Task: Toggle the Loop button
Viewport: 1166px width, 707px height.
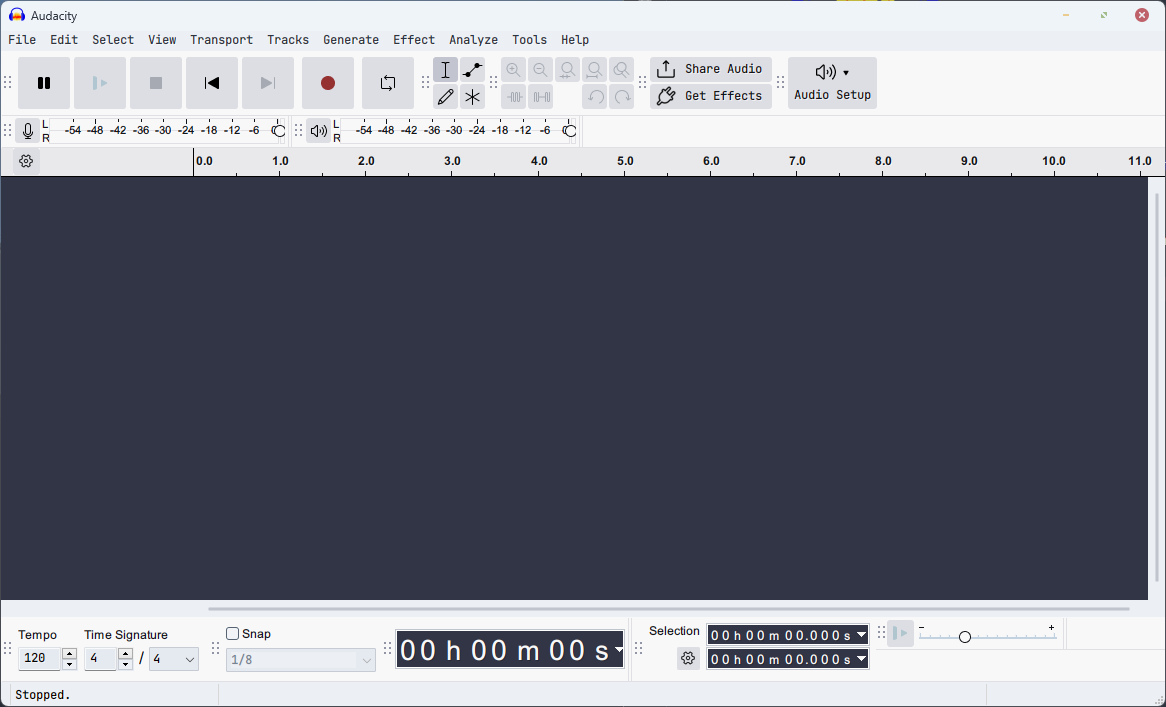Action: click(x=388, y=83)
